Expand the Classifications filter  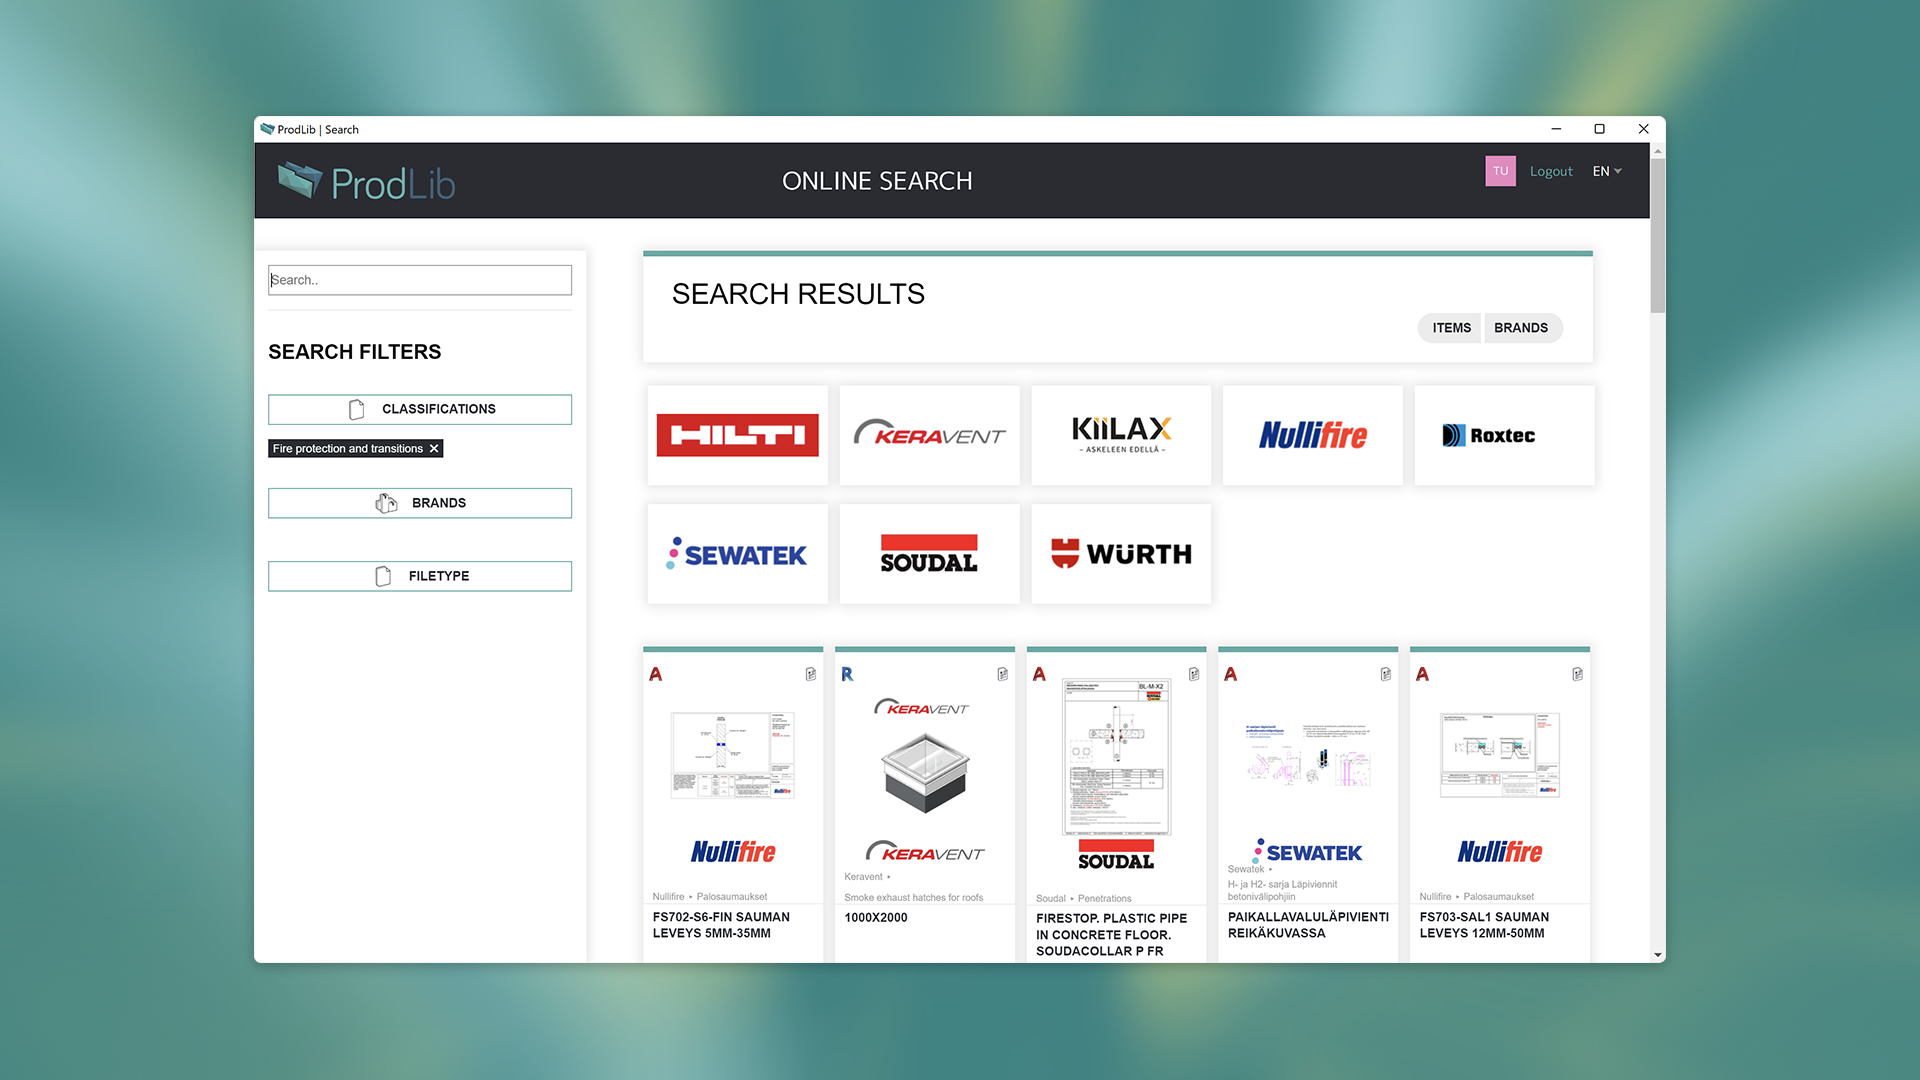(420, 409)
